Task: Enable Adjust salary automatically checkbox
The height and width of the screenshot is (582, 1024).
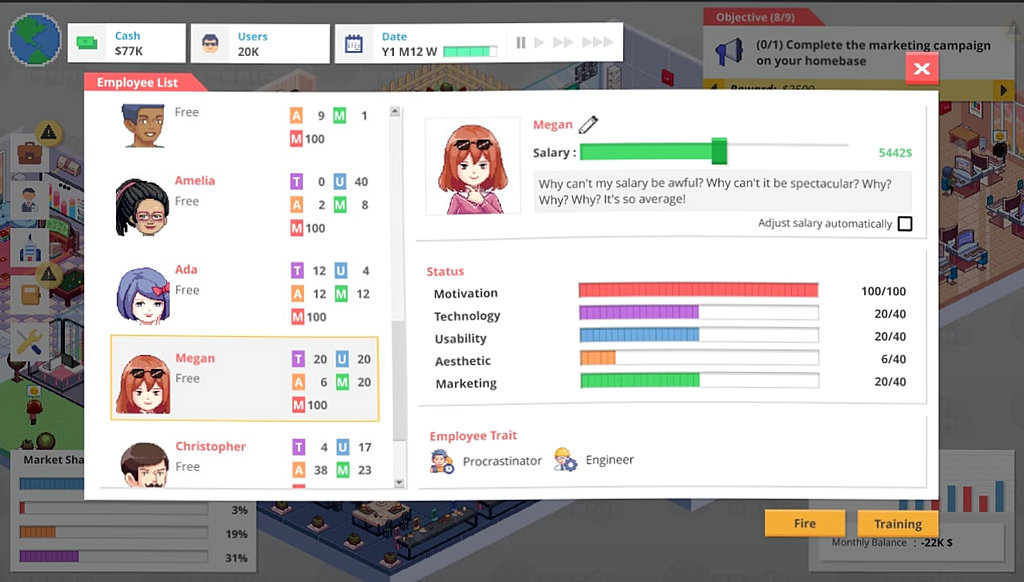Action: [904, 223]
